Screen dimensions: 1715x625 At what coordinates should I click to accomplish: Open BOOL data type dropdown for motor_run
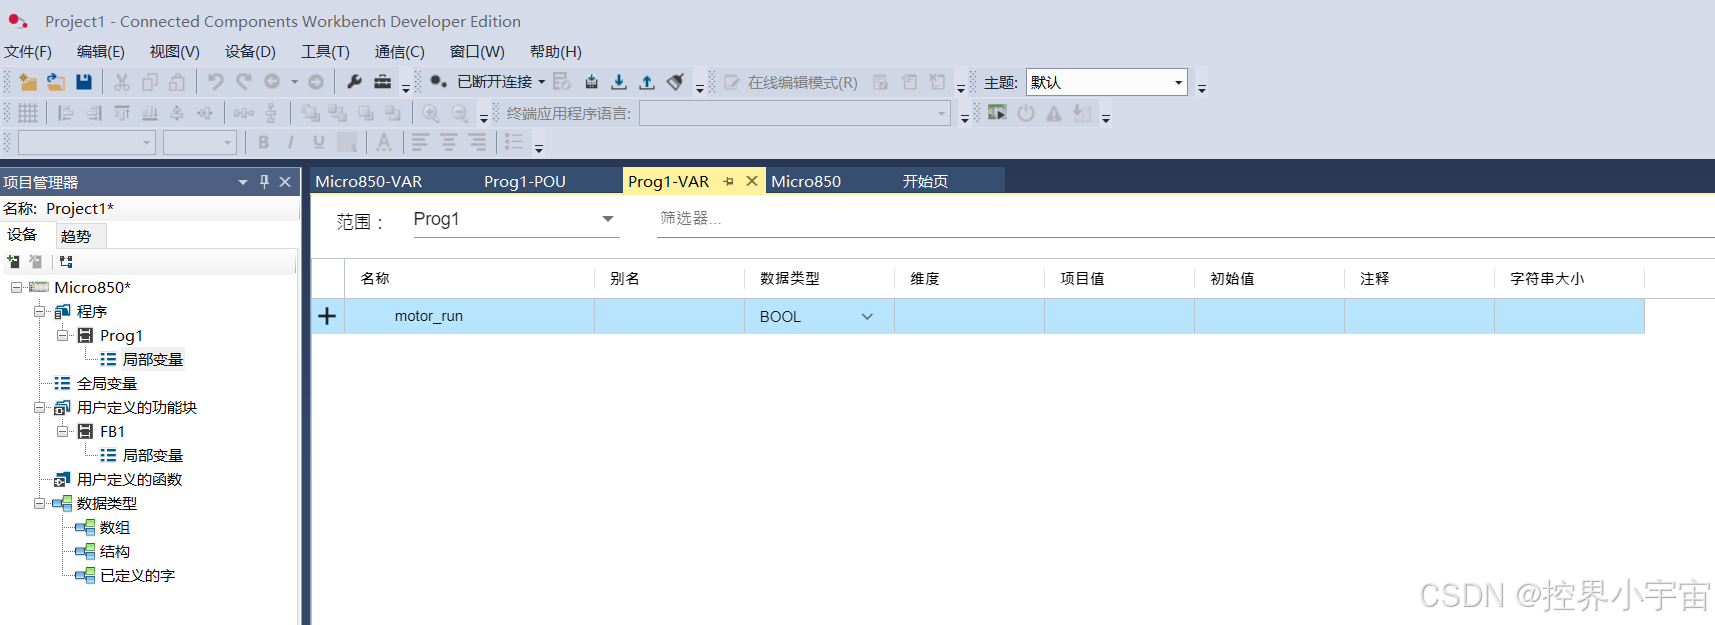point(867,317)
